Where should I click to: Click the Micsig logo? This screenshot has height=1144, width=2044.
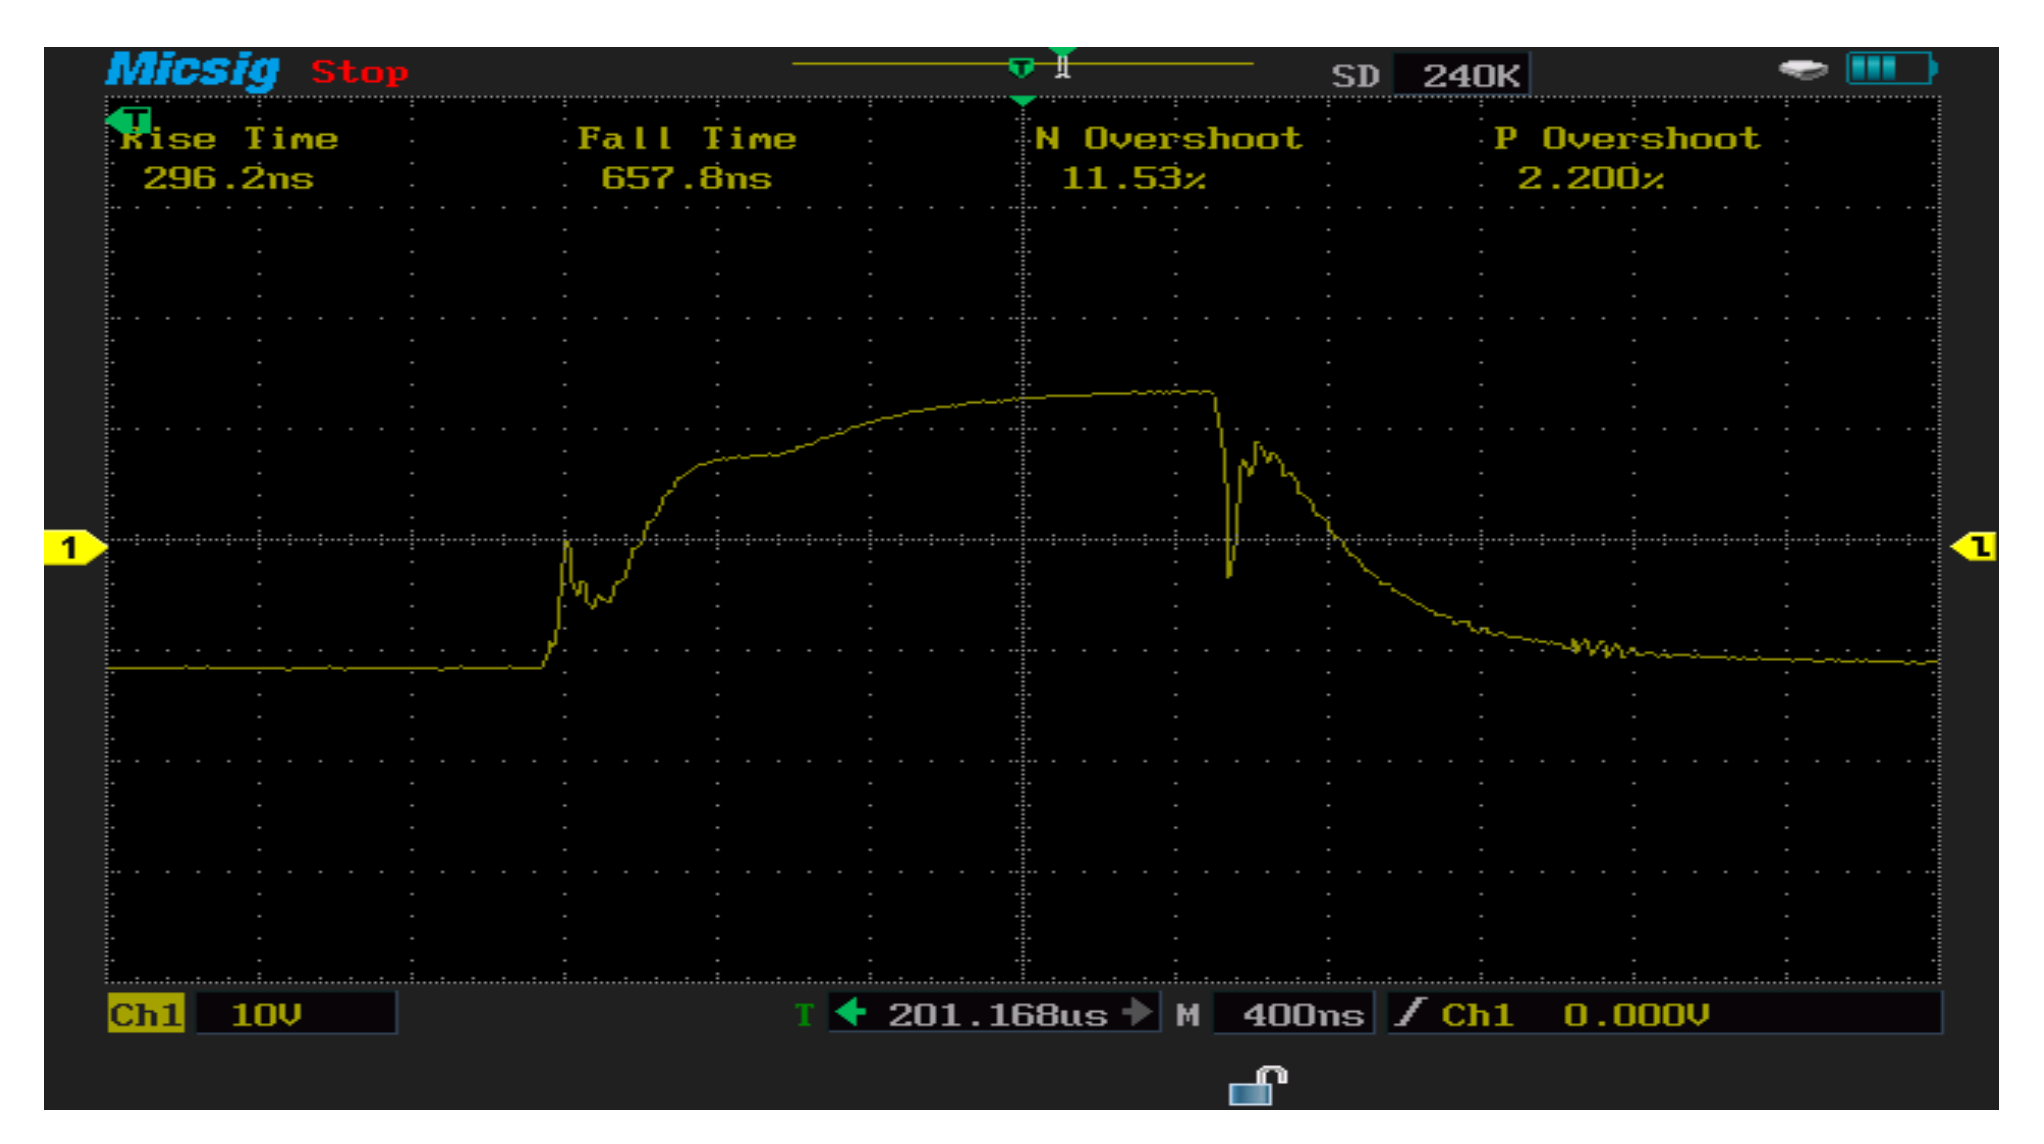point(192,70)
